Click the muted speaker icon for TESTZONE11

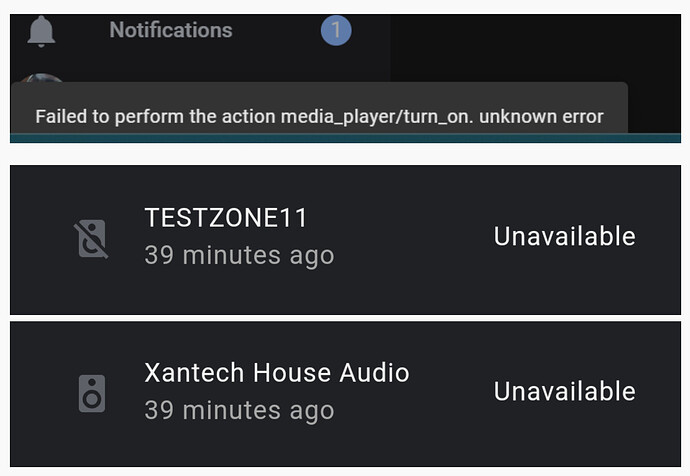[91, 239]
